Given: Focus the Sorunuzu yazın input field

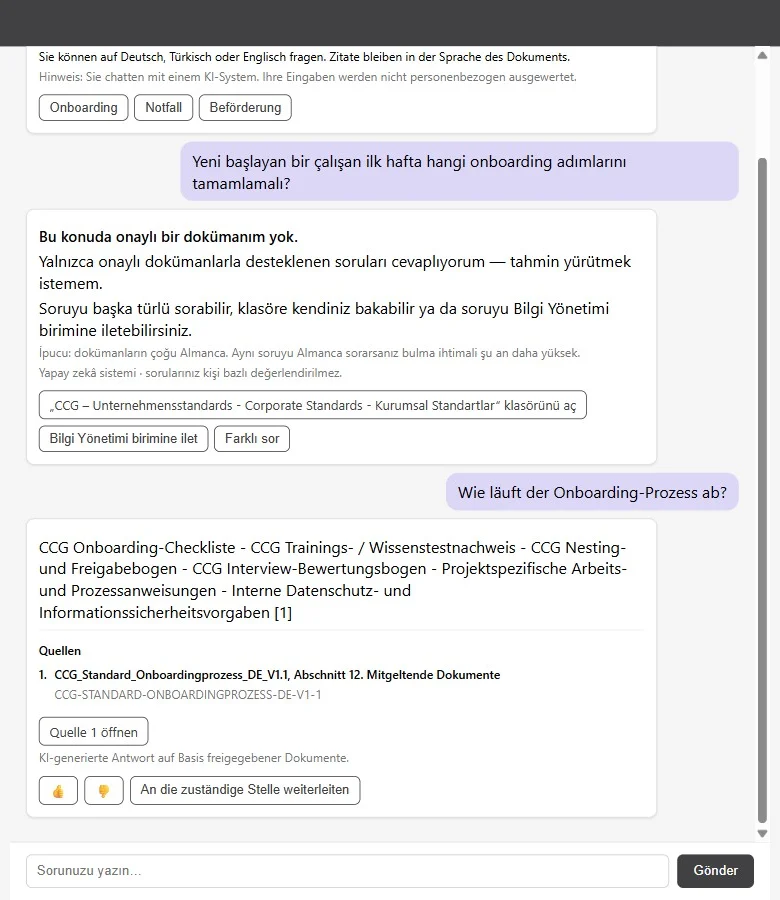Looking at the screenshot, I should click(347, 871).
